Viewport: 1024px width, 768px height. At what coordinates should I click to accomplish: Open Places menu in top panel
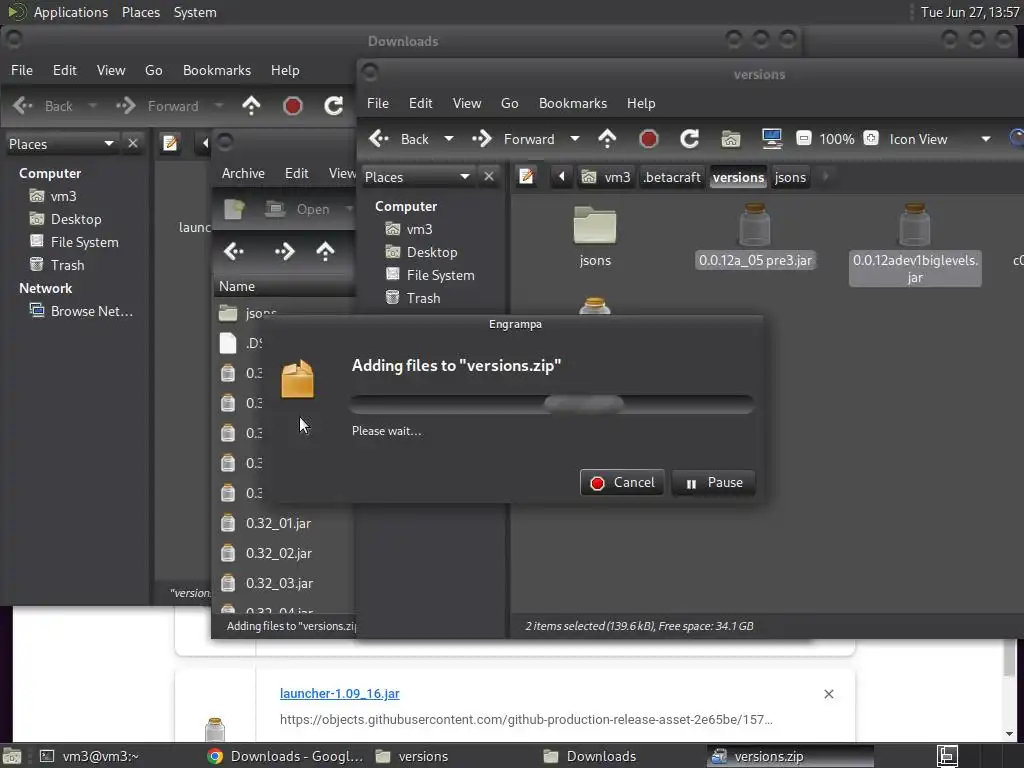(141, 12)
